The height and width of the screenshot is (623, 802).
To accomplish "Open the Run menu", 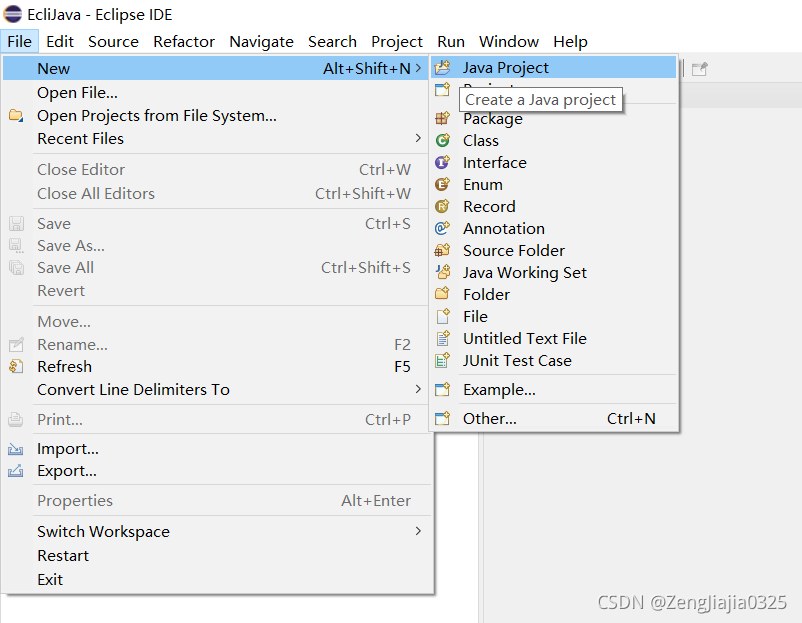I will click(x=451, y=41).
